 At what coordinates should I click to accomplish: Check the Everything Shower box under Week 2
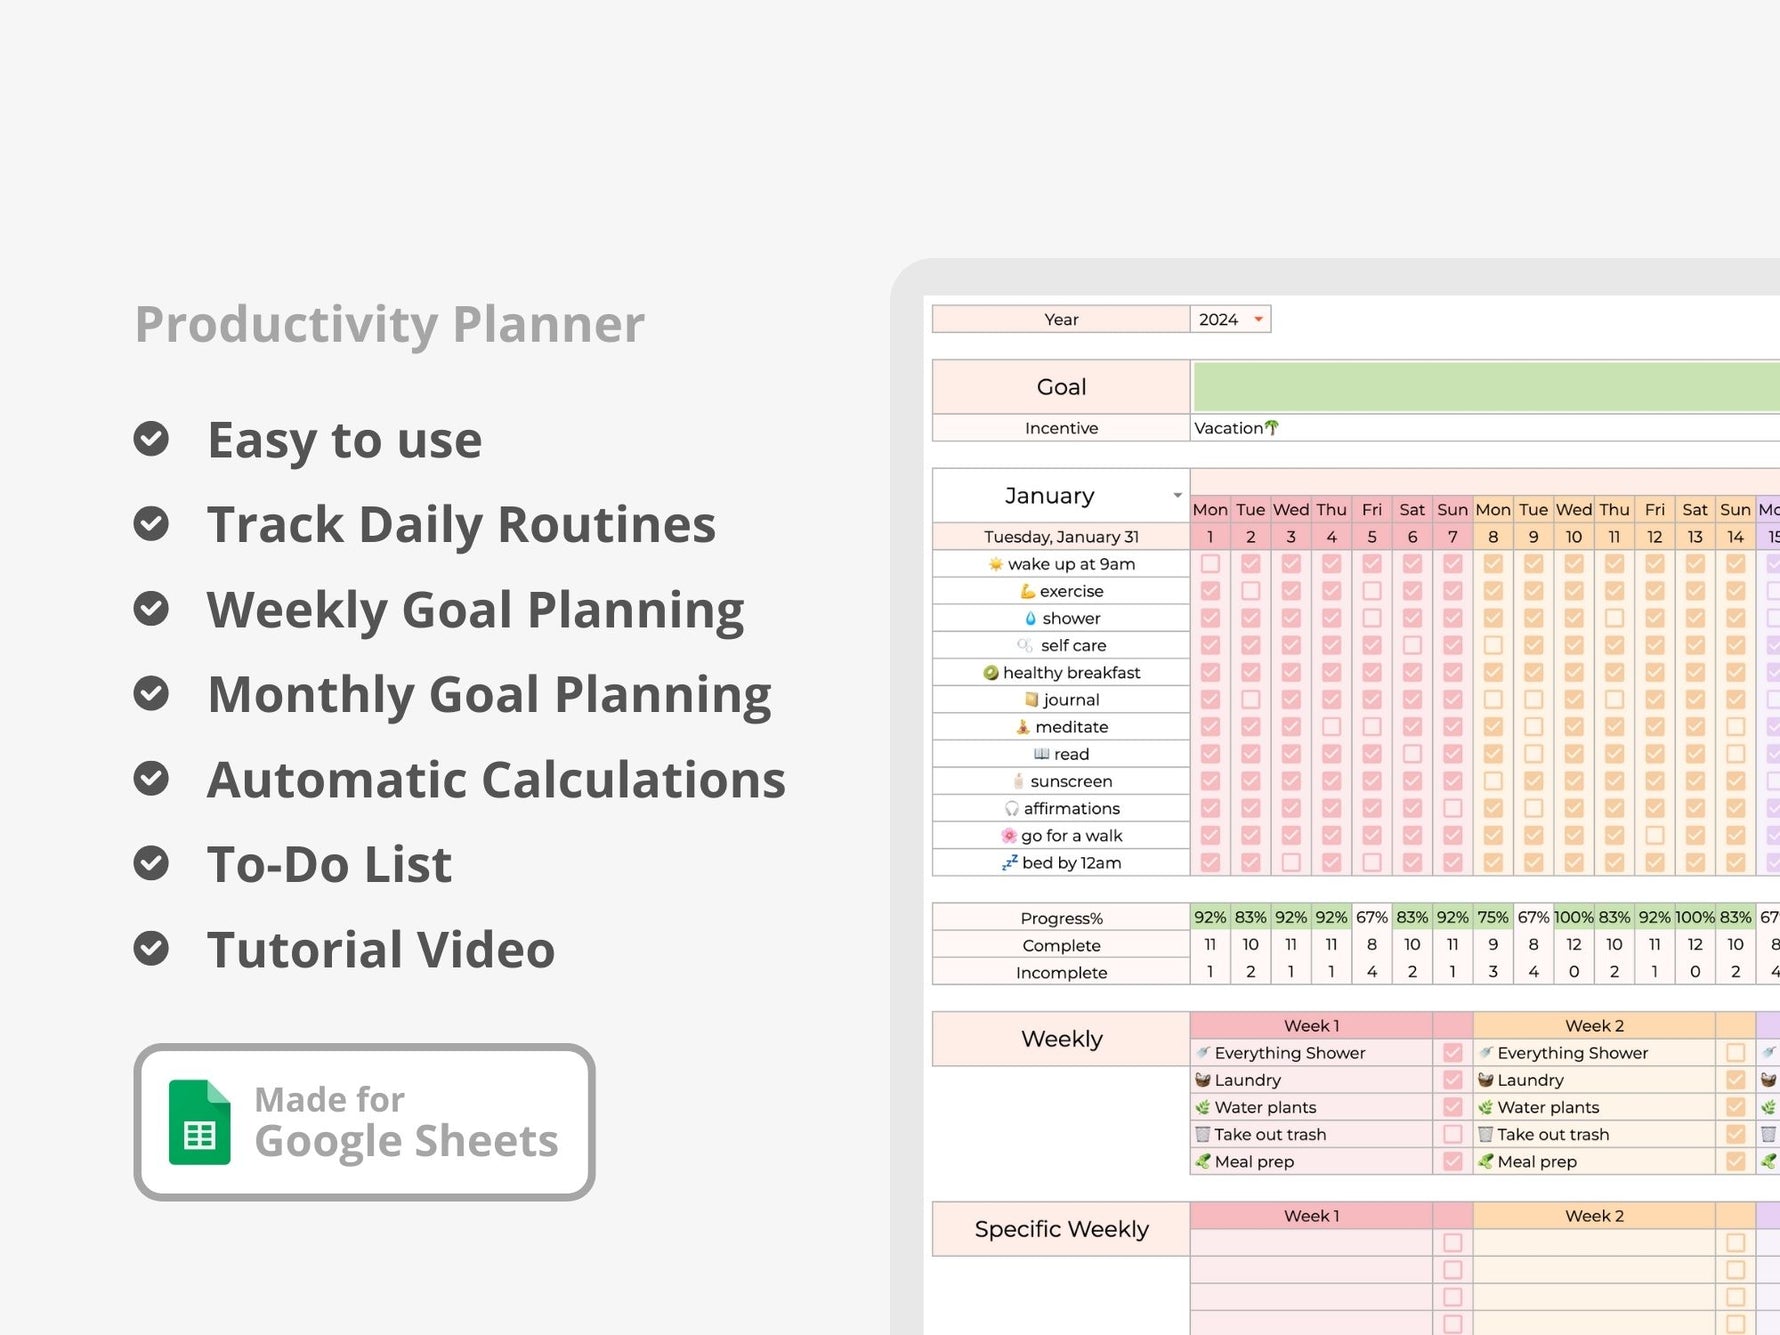pyautogui.click(x=1736, y=1052)
